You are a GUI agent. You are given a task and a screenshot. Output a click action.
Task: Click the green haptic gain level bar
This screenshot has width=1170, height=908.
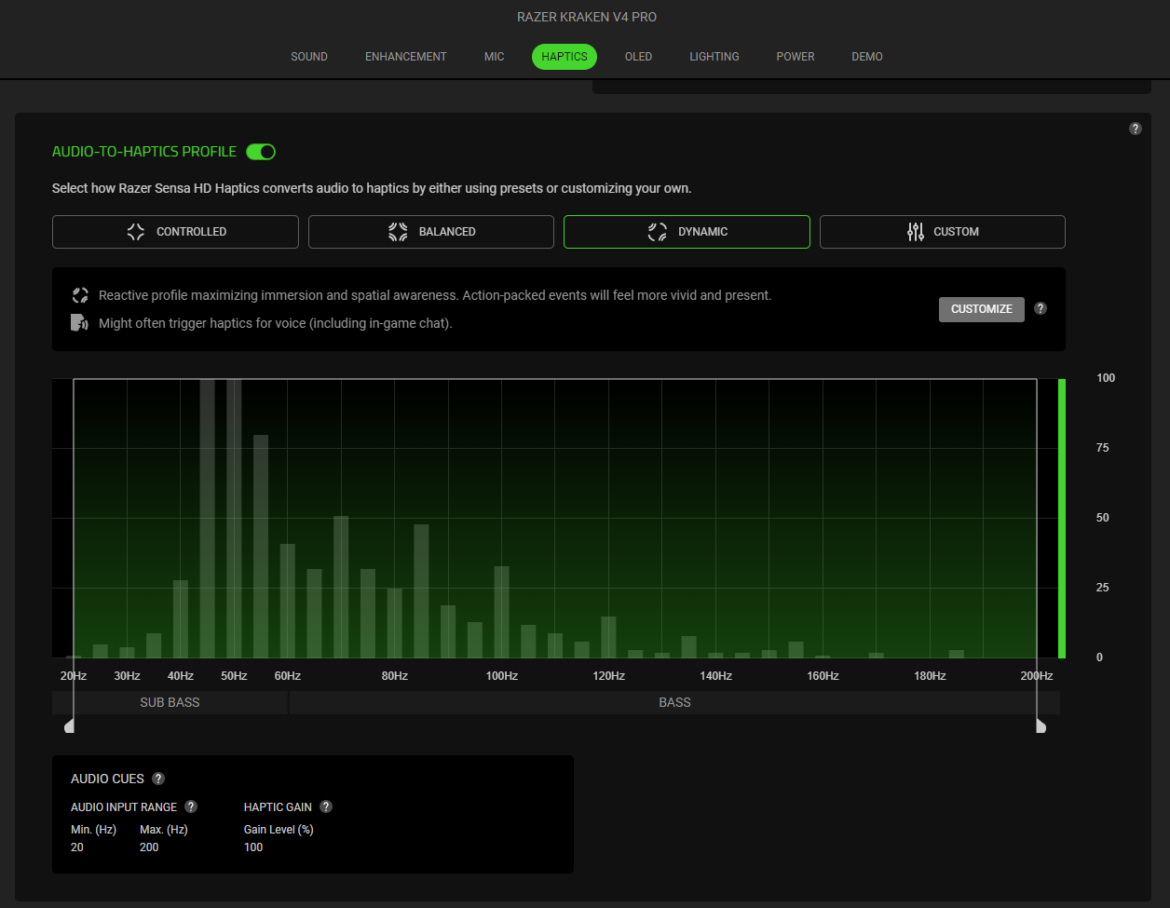1062,518
